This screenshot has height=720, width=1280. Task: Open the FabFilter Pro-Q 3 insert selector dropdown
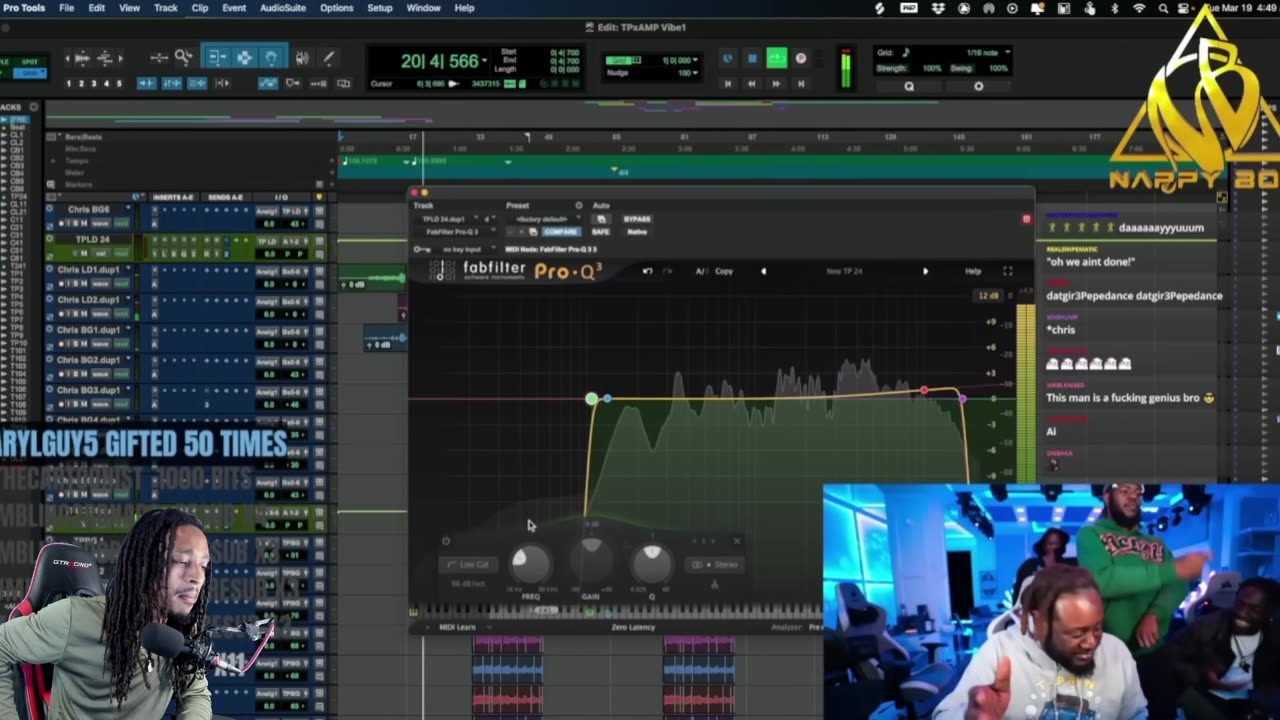coord(457,232)
